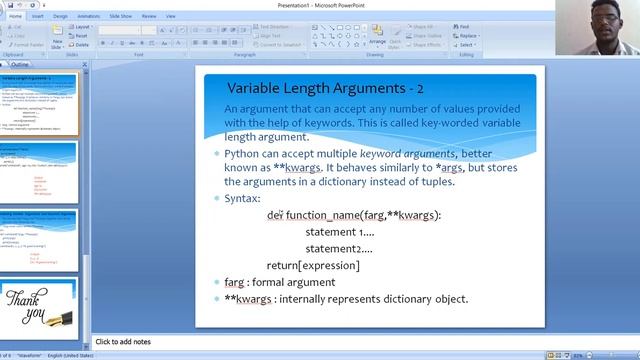Switch to the Outline pane tab
Viewport: 640px width, 360px height.
tap(20, 64)
